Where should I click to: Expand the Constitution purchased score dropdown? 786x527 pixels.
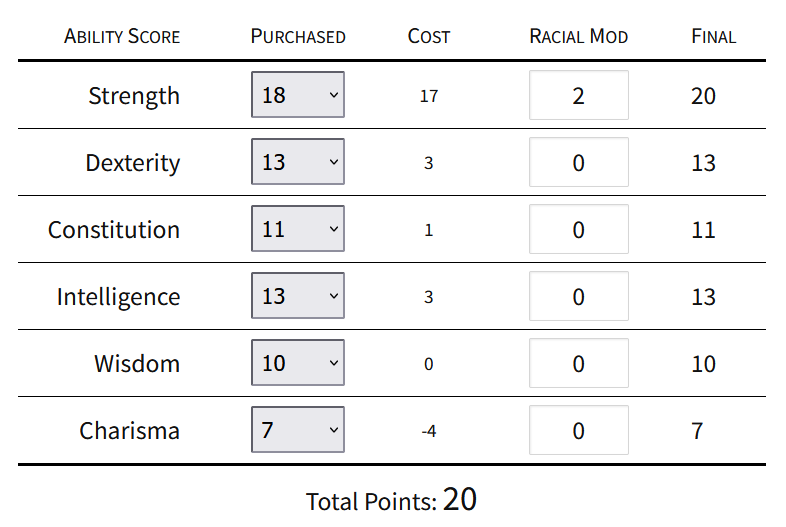(297, 230)
